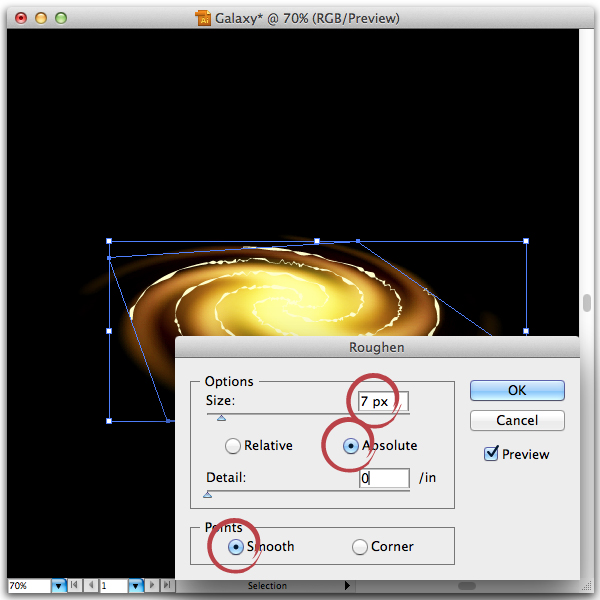Click OK in the Roughen dialog
The width and height of the screenshot is (600, 600).
tap(517, 390)
